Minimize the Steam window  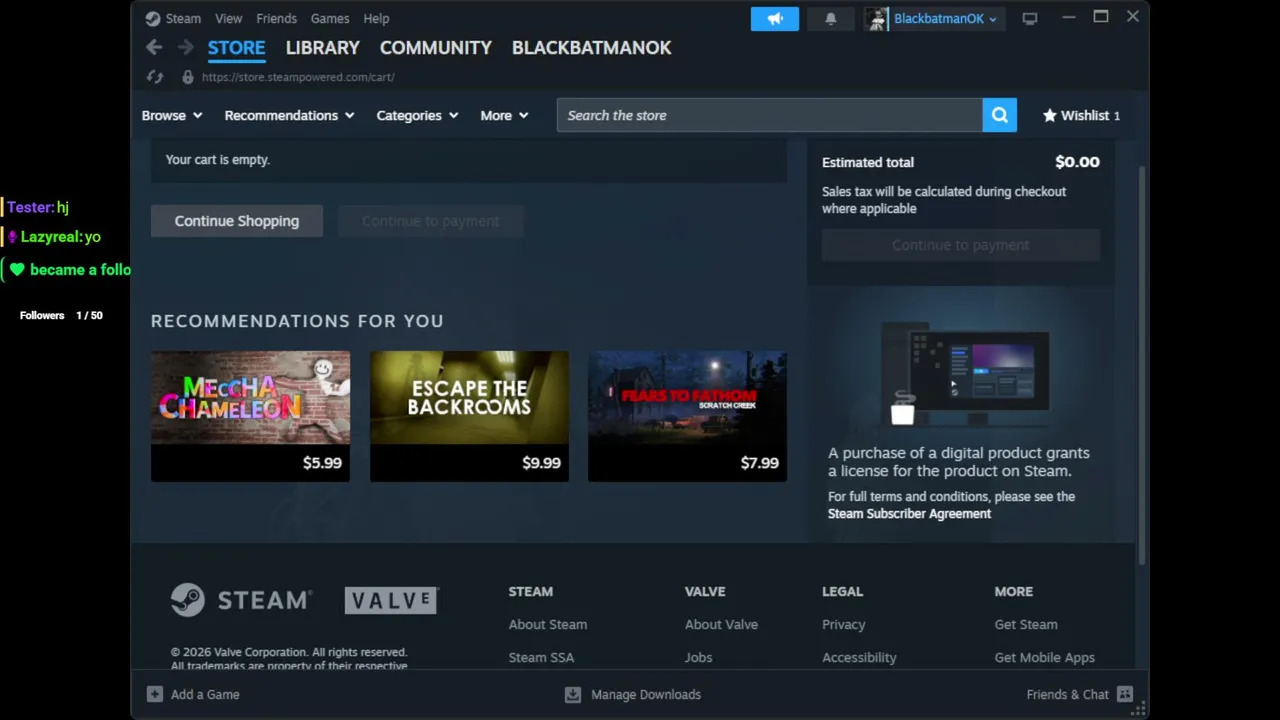(x=1068, y=17)
